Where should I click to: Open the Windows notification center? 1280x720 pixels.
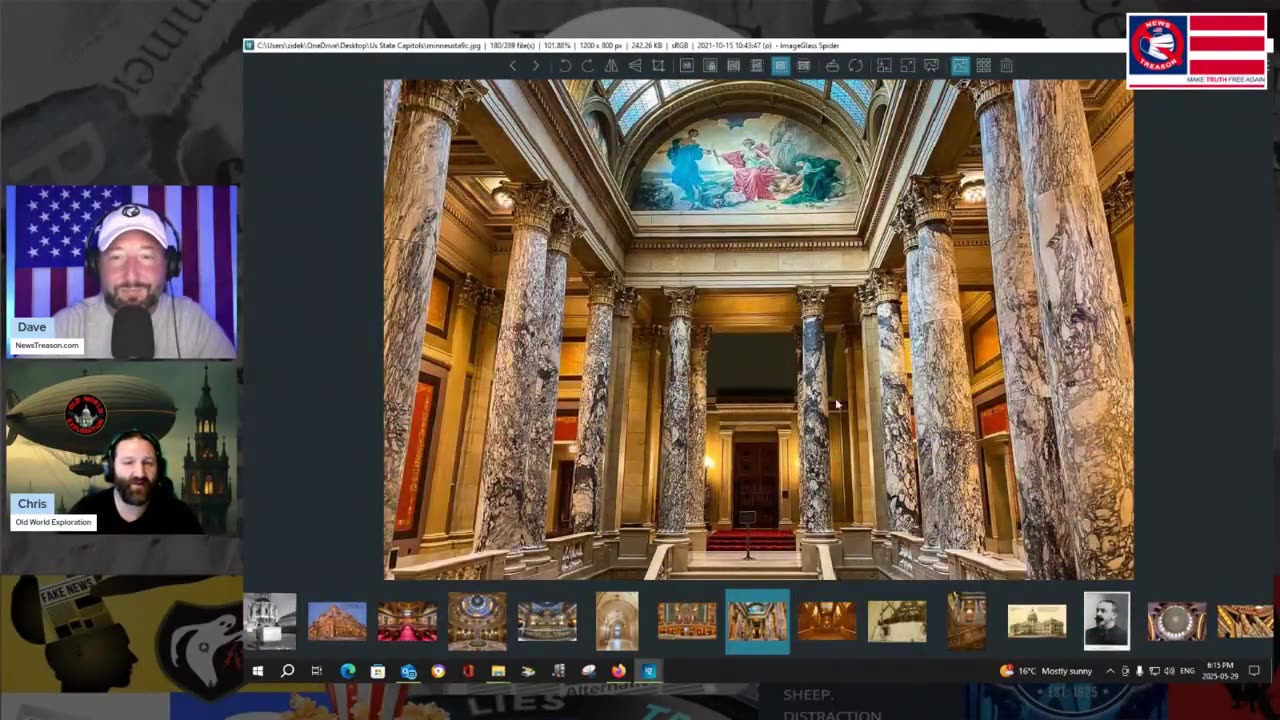point(1254,671)
